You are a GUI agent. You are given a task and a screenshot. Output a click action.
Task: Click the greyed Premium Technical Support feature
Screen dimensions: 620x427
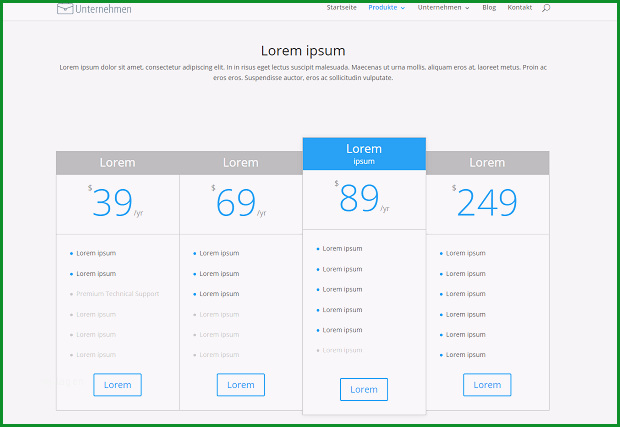[117, 294]
